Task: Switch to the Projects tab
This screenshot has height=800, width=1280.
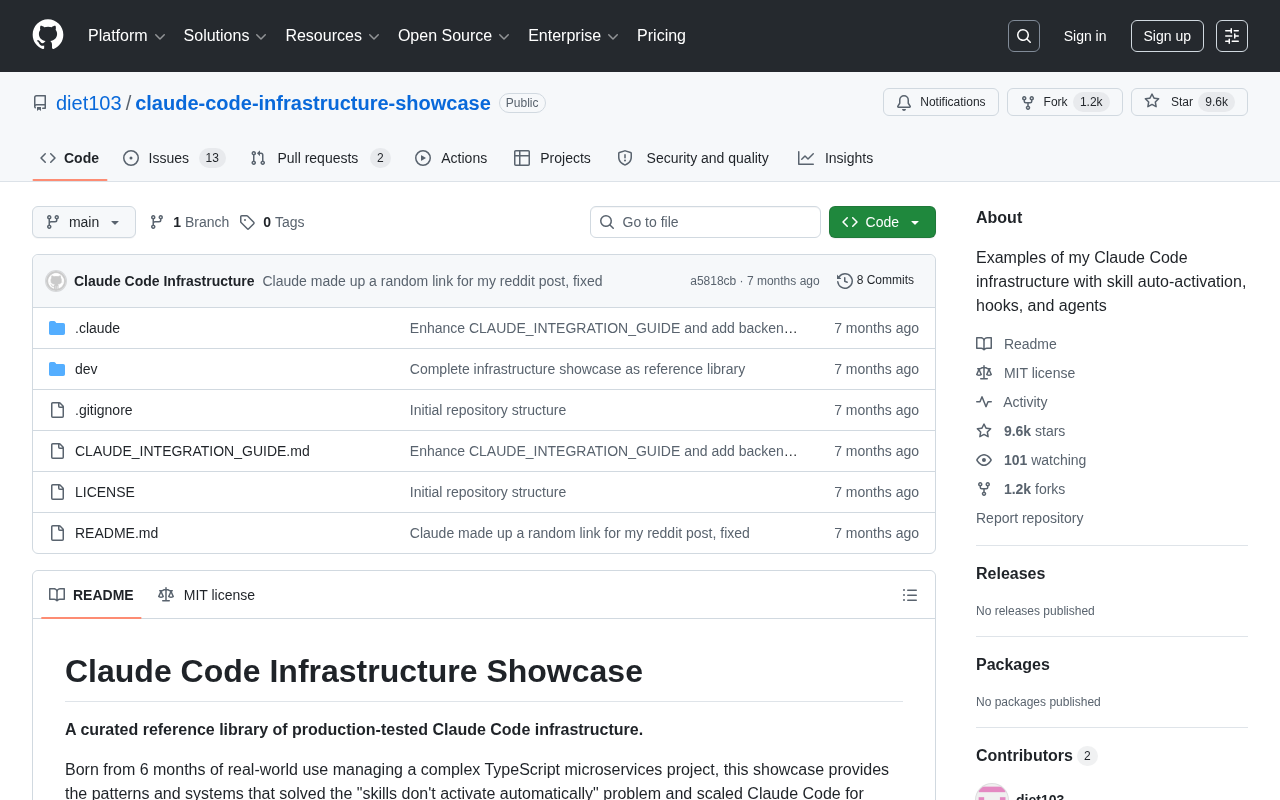Action: pos(552,158)
